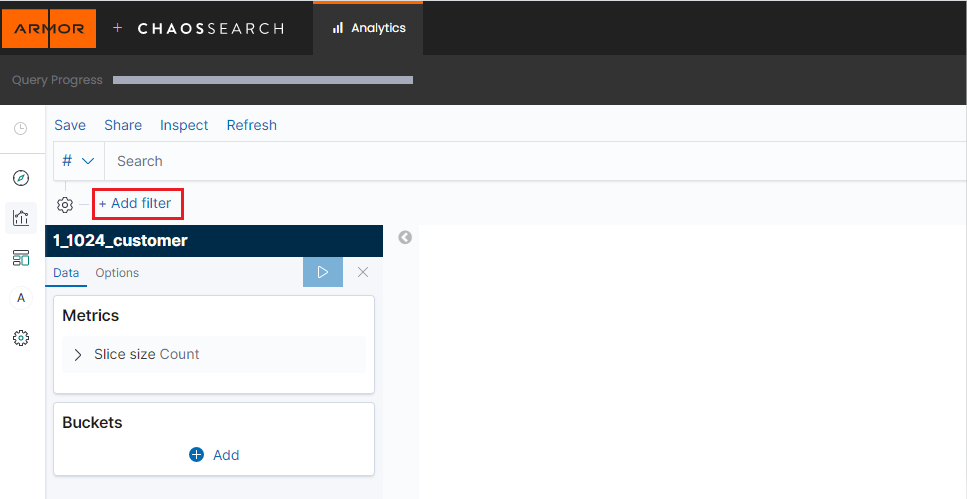Viewport: 967px width, 499px height.
Task: Click the Inspect menu item
Action: [184, 125]
